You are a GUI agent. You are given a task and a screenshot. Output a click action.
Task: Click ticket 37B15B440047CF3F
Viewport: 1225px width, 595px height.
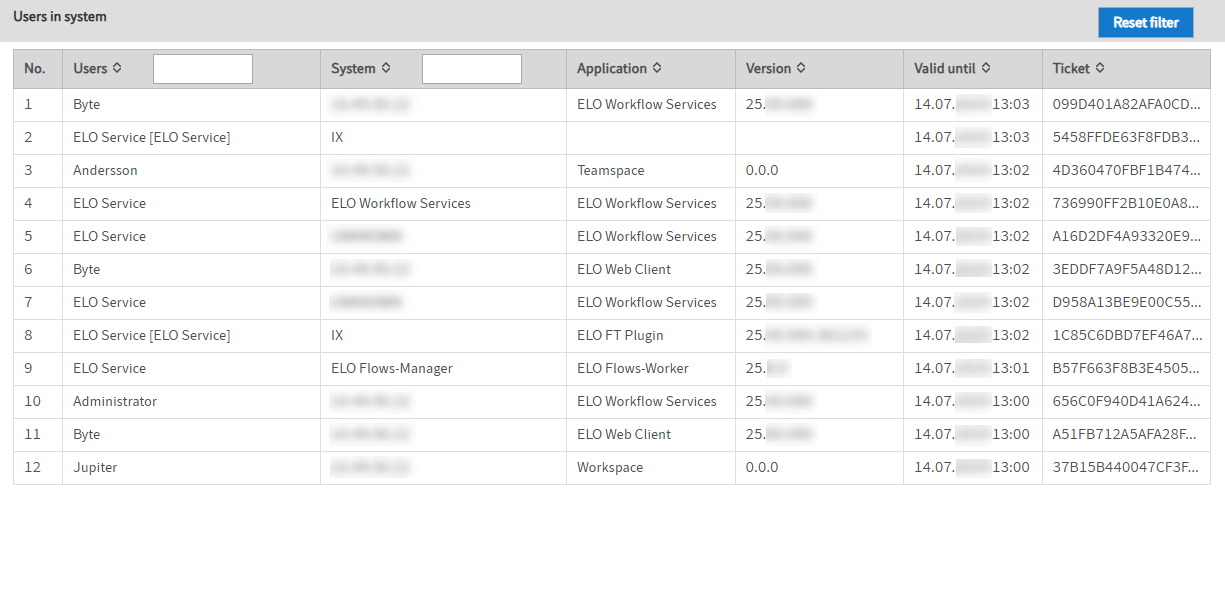(1127, 467)
